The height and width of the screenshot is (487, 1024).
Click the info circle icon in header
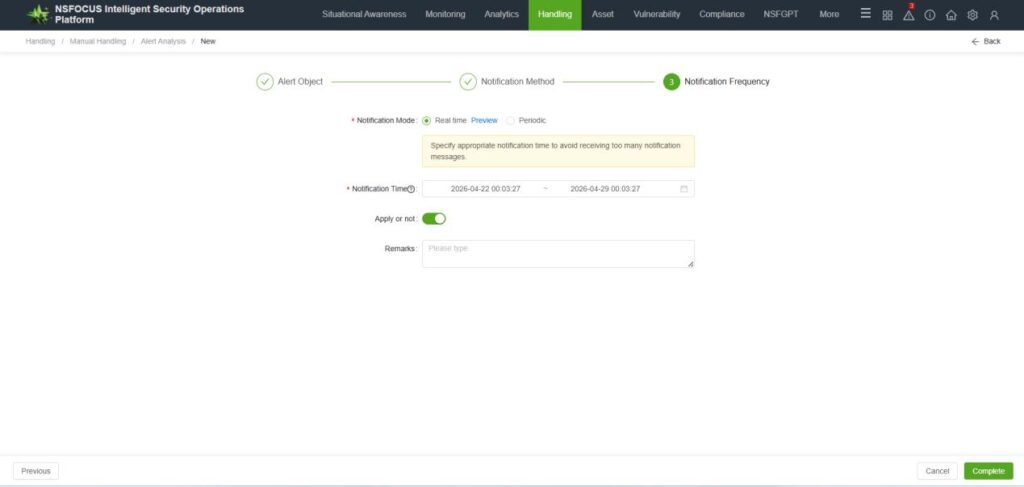click(x=930, y=15)
